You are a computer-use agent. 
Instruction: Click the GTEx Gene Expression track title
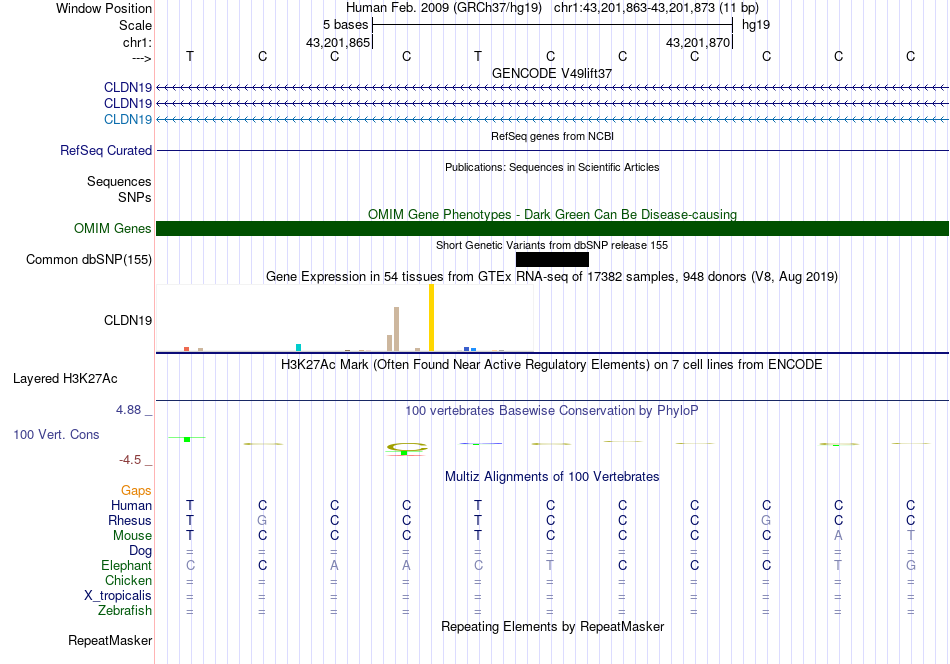(x=552, y=277)
